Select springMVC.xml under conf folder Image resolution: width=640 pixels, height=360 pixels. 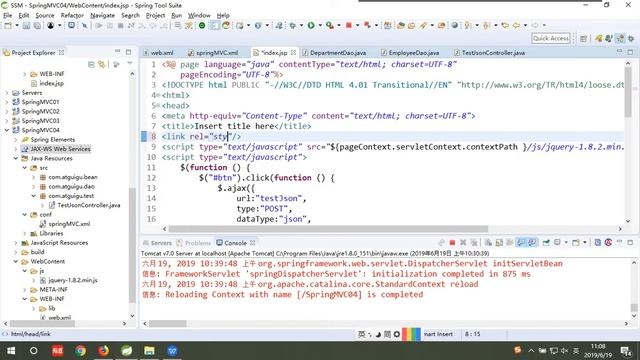69,224
